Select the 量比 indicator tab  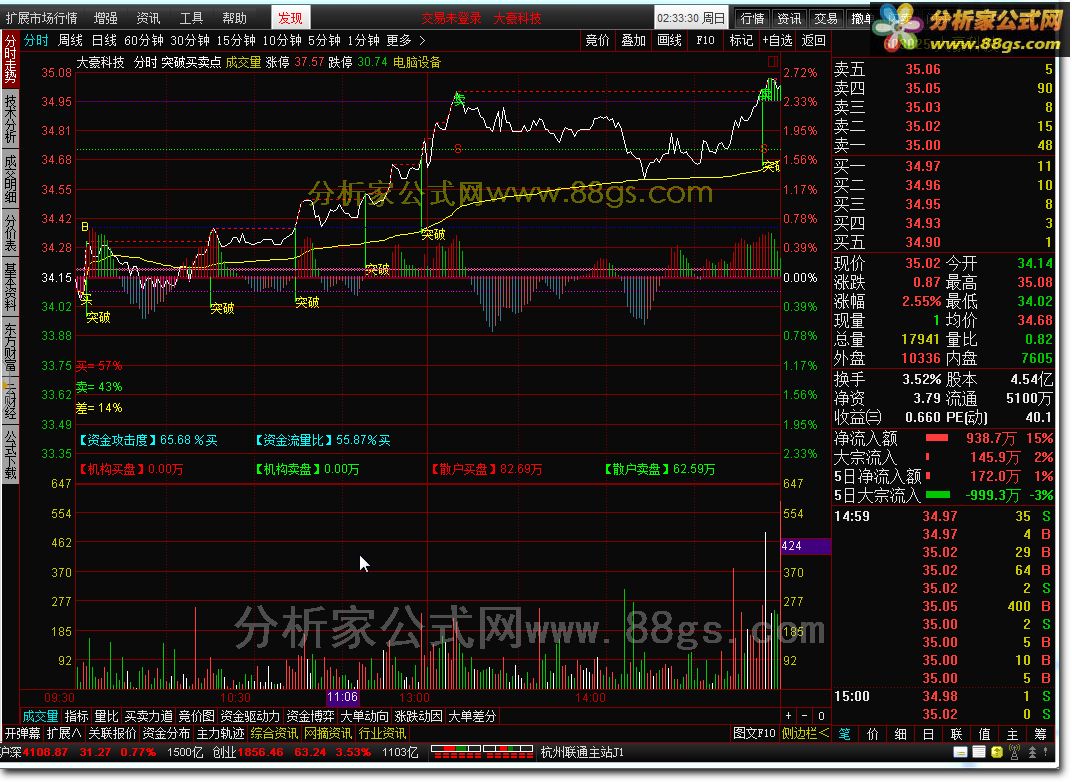pos(106,716)
